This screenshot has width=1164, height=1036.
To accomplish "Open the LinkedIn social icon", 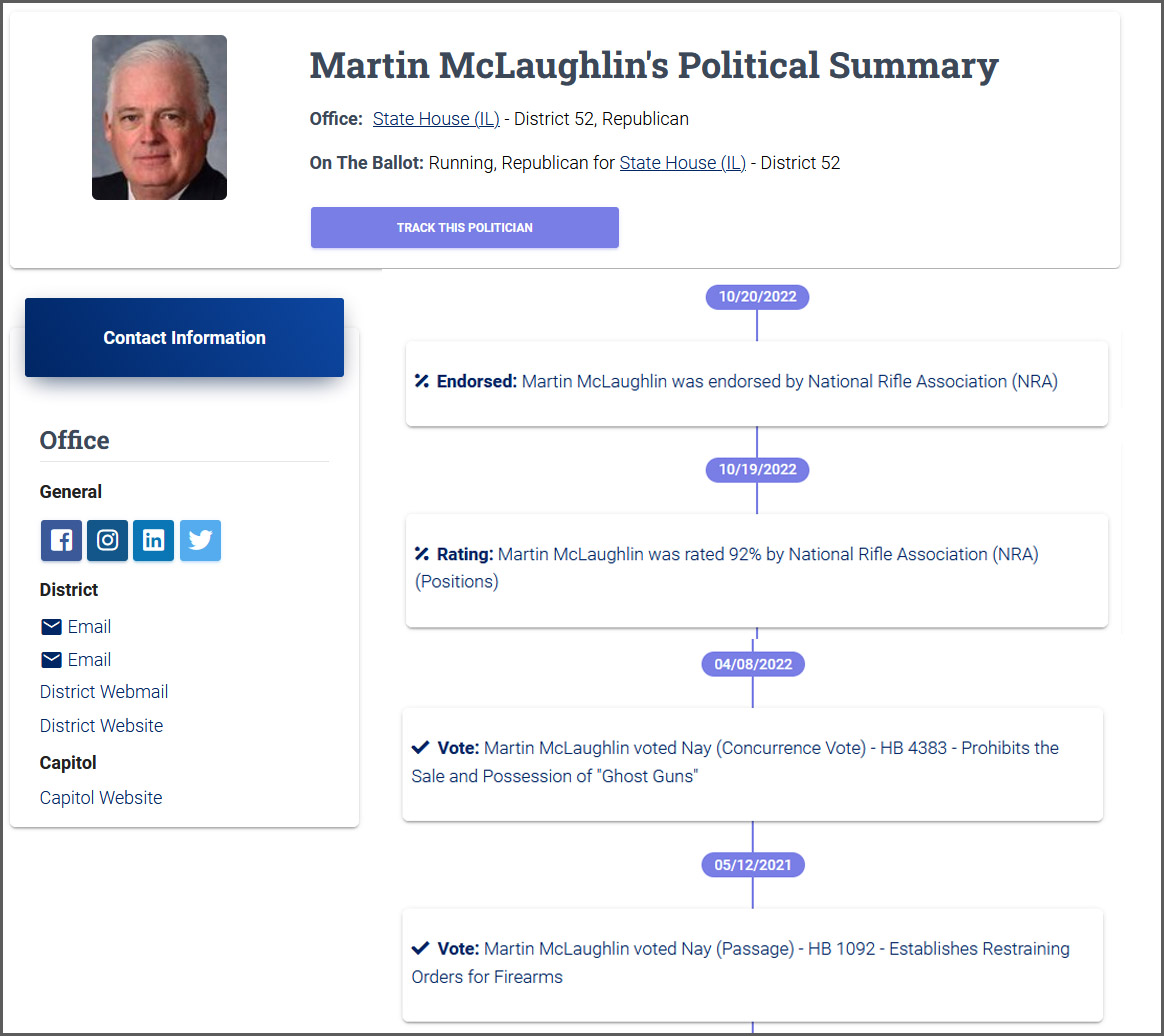I will click(x=153, y=540).
